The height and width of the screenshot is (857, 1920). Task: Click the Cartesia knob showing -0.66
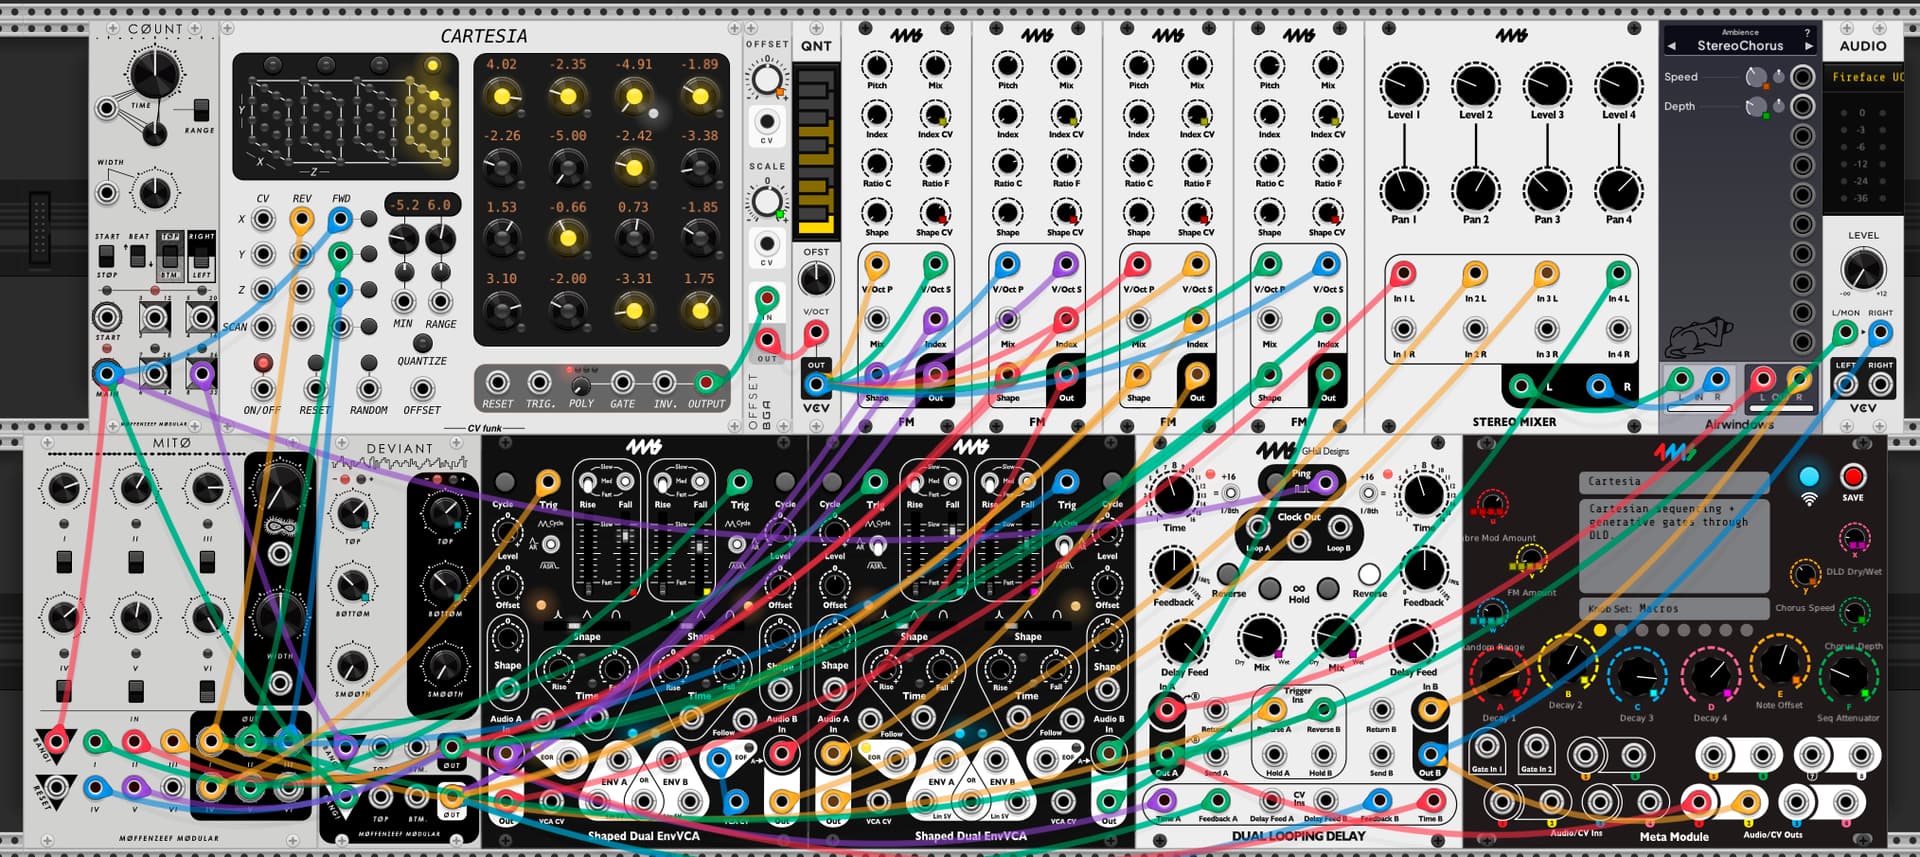tap(567, 238)
